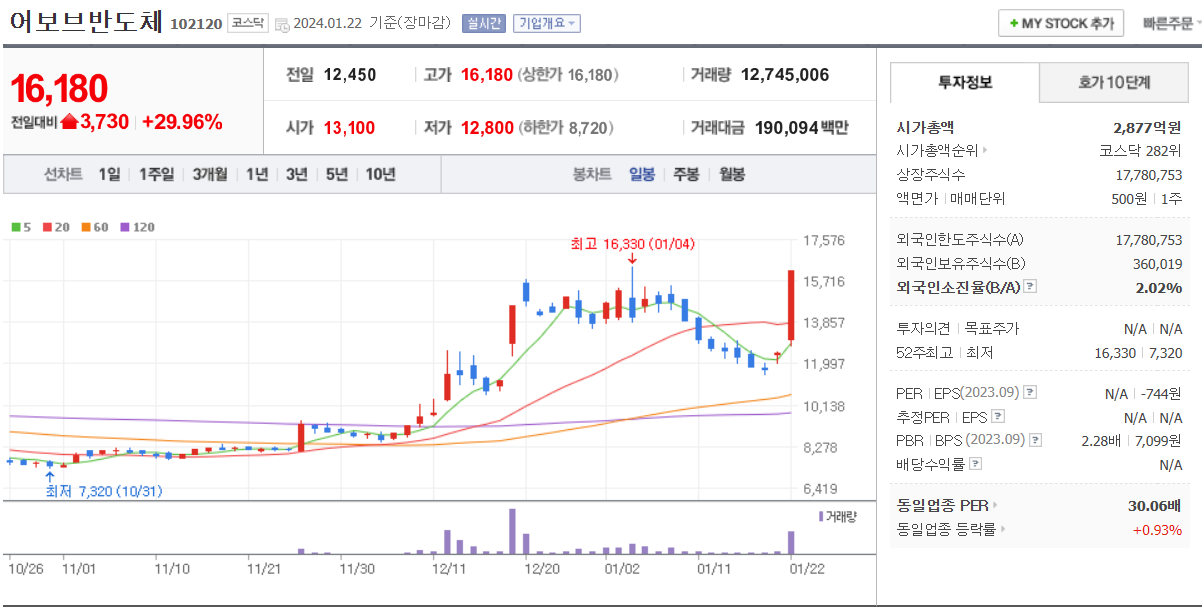Select 3개월 line chart period
The image size is (1202, 607).
click(210, 174)
